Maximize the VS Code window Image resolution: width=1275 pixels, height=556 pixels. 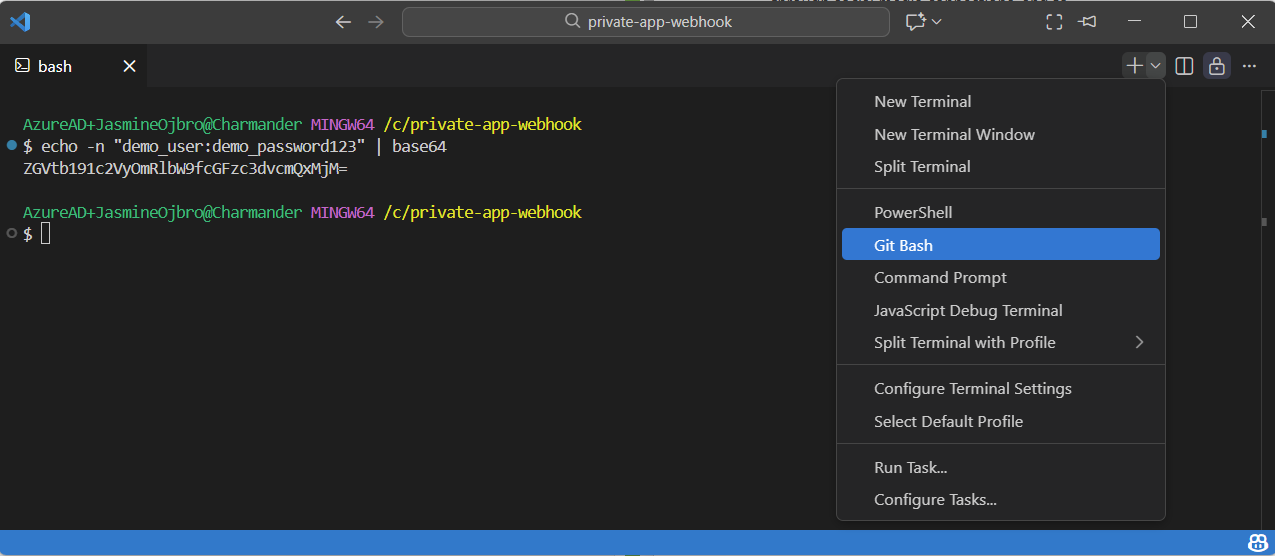point(1190,21)
